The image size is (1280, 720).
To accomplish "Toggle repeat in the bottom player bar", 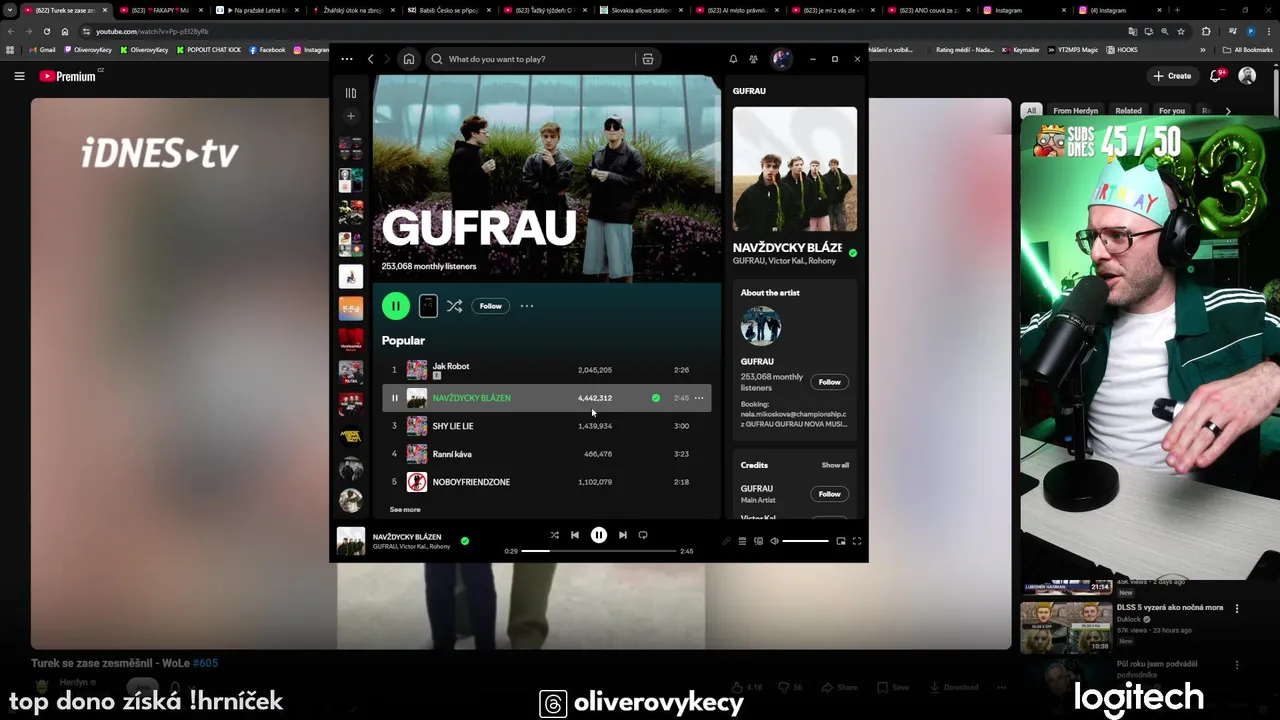I will point(643,535).
